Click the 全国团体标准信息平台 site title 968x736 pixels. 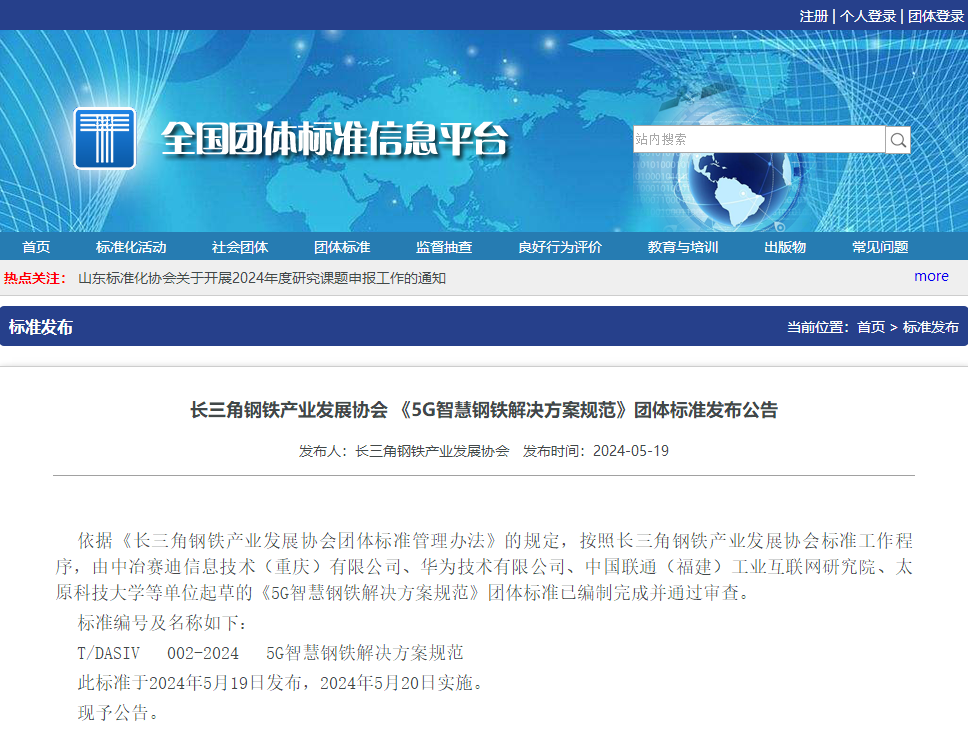(x=335, y=139)
